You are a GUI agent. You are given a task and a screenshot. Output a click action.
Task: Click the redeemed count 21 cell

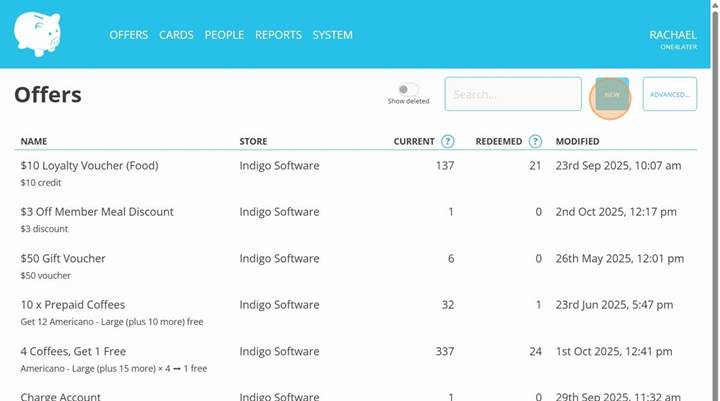(x=535, y=166)
